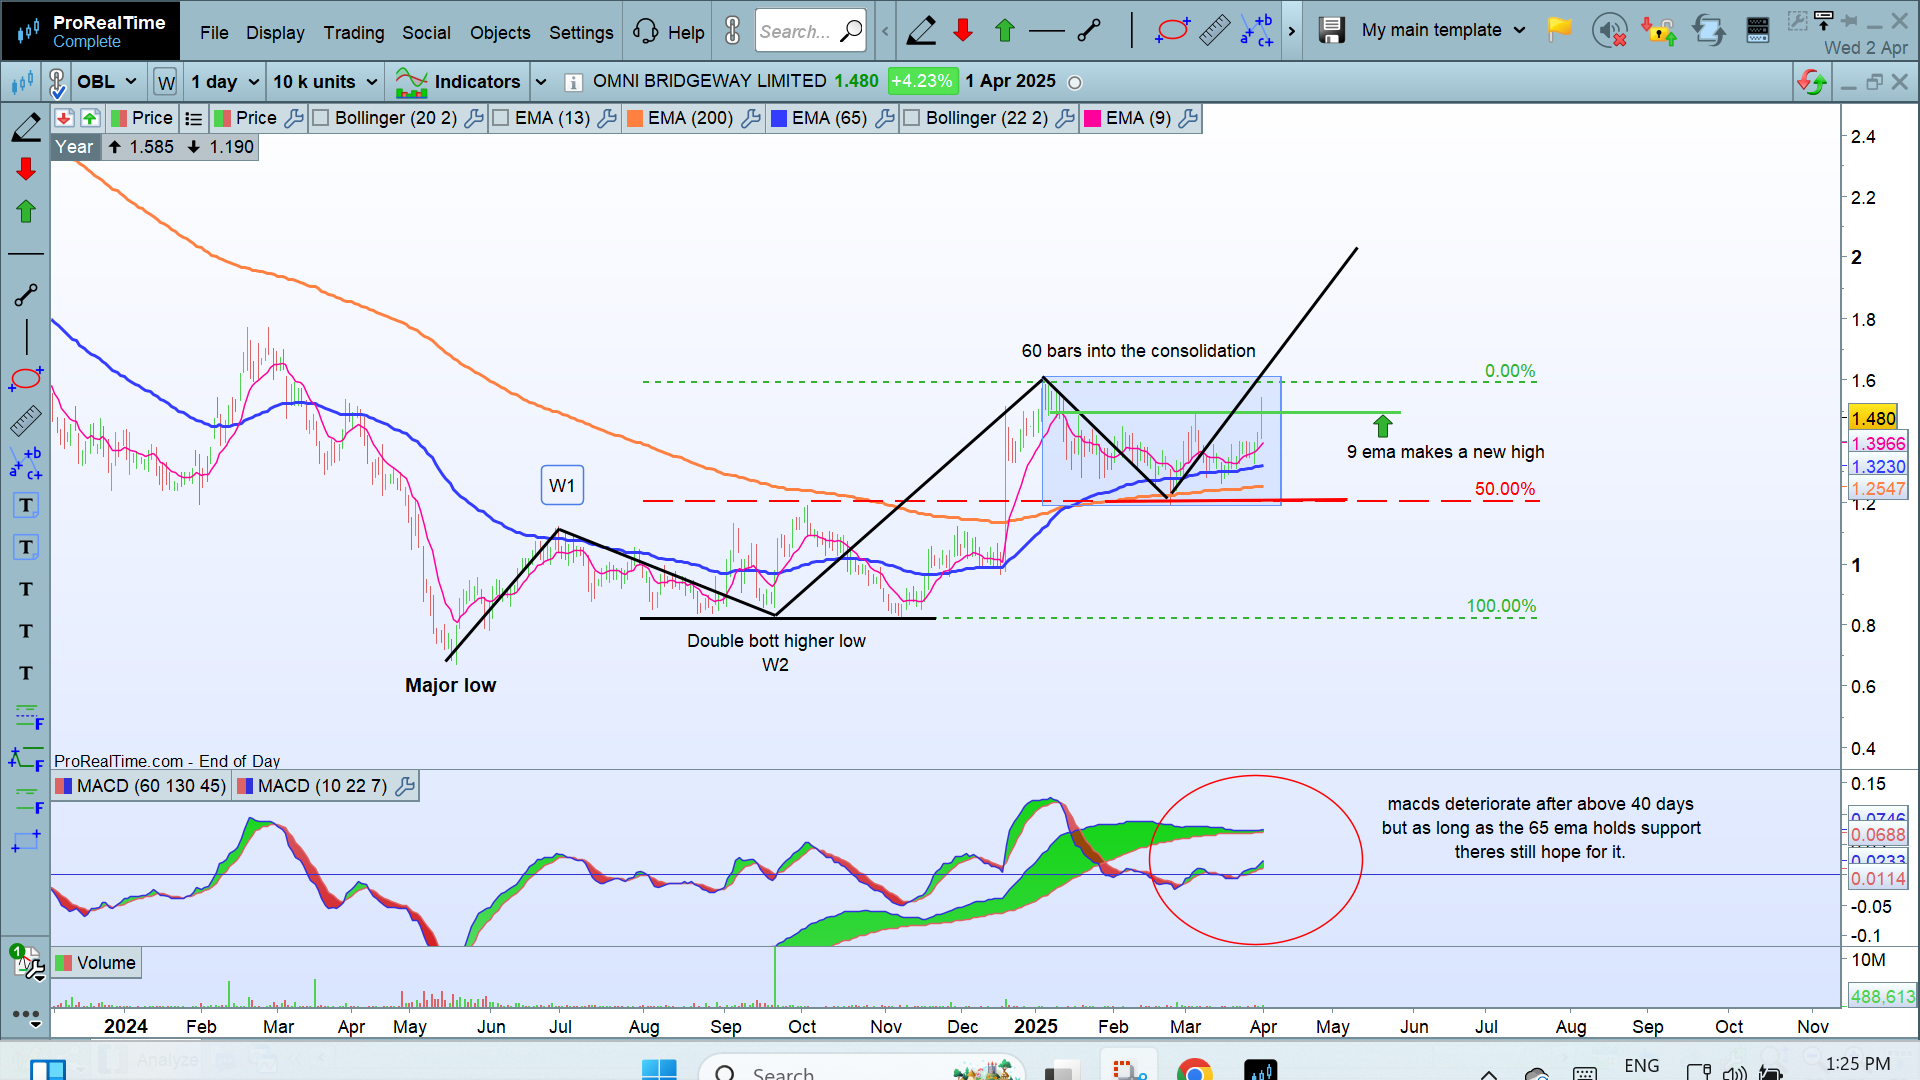This screenshot has height=1080, width=1920.
Task: Click the green up arrow in the left sidebar
Action: [26, 211]
